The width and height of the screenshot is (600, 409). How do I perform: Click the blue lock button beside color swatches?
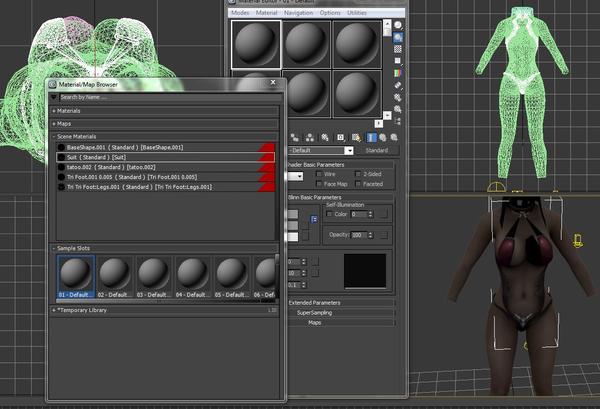coord(314,219)
